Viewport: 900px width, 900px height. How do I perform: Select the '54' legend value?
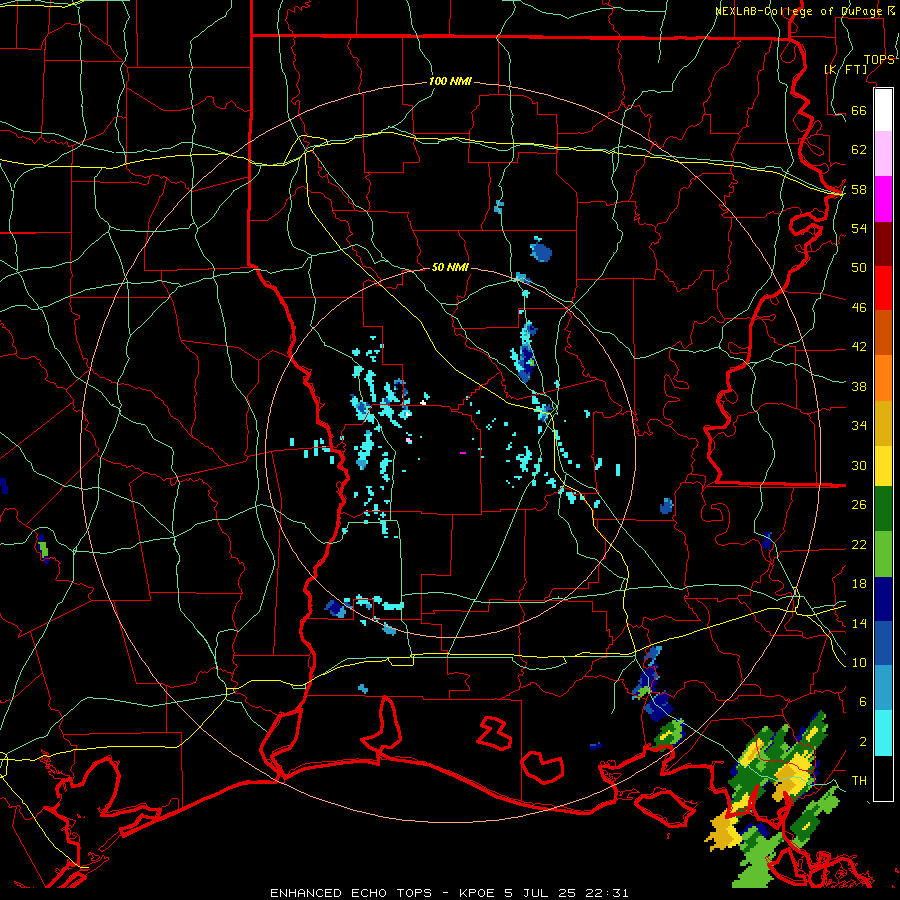click(x=859, y=228)
